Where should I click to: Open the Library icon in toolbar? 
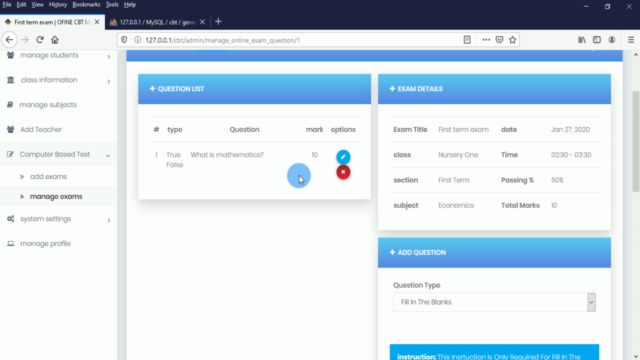pyautogui.click(x=582, y=40)
